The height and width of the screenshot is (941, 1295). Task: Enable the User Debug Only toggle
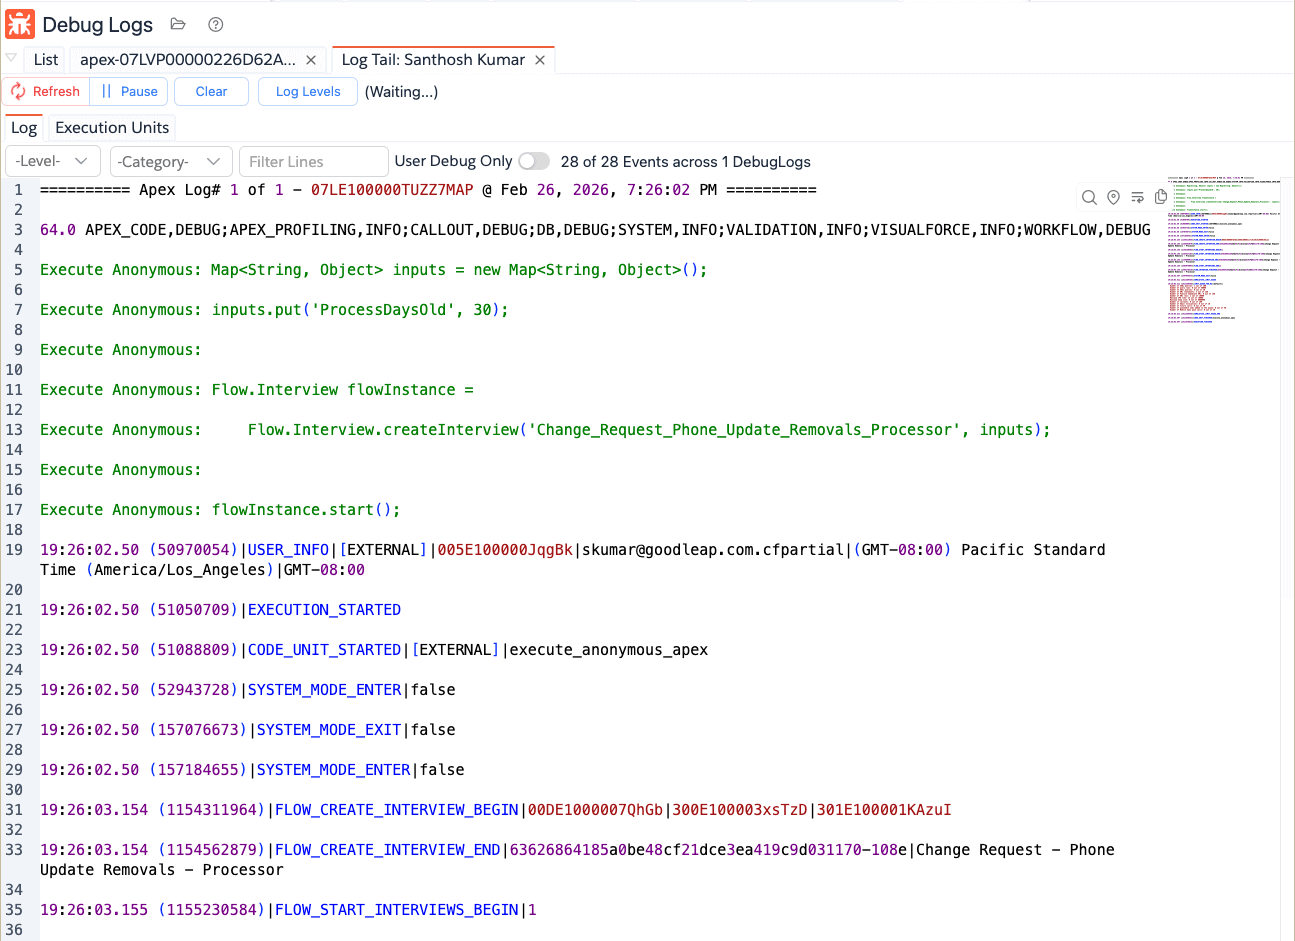(534, 161)
